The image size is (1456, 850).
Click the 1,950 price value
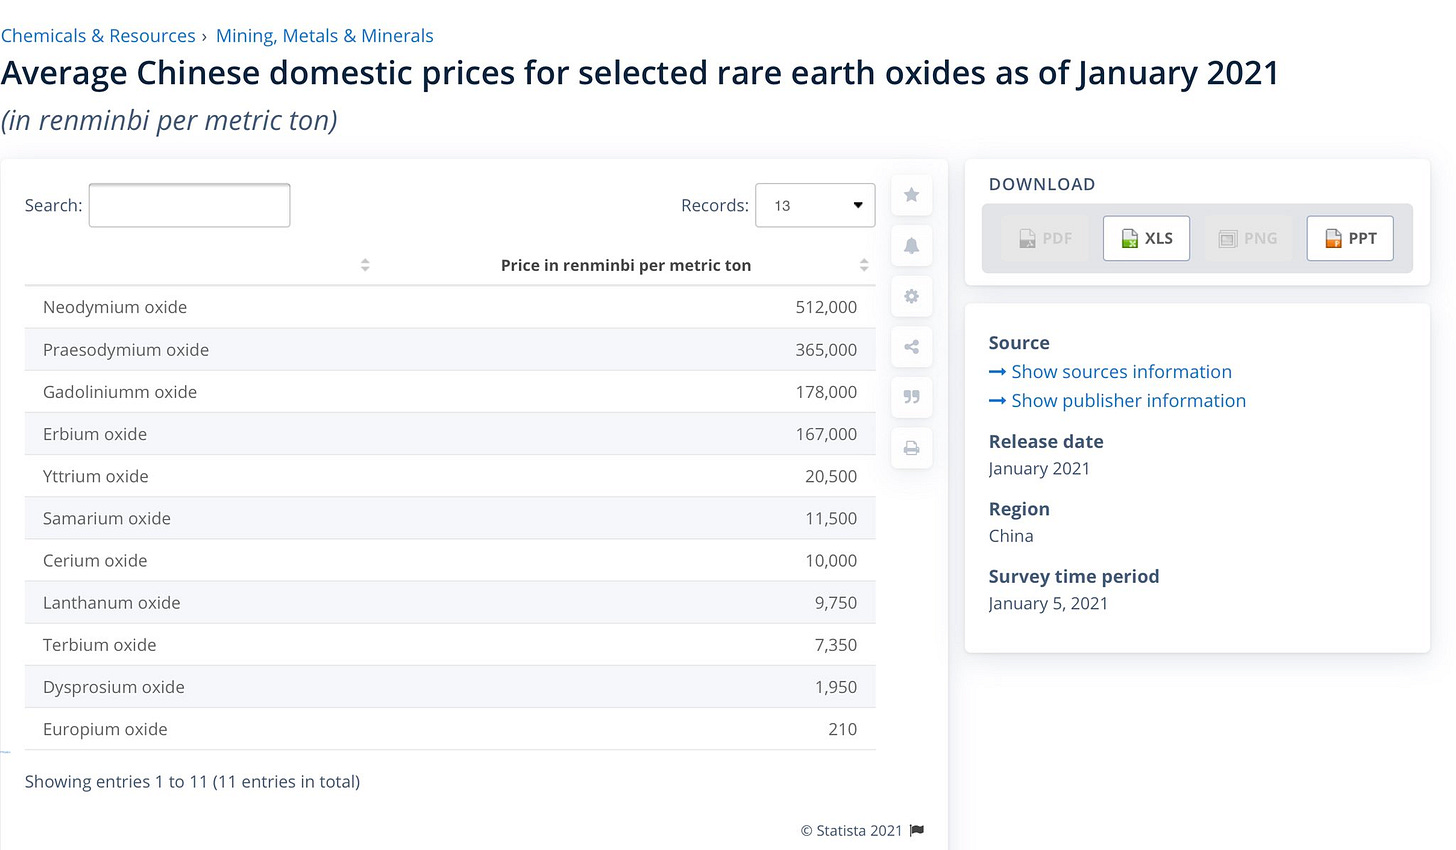(x=836, y=687)
